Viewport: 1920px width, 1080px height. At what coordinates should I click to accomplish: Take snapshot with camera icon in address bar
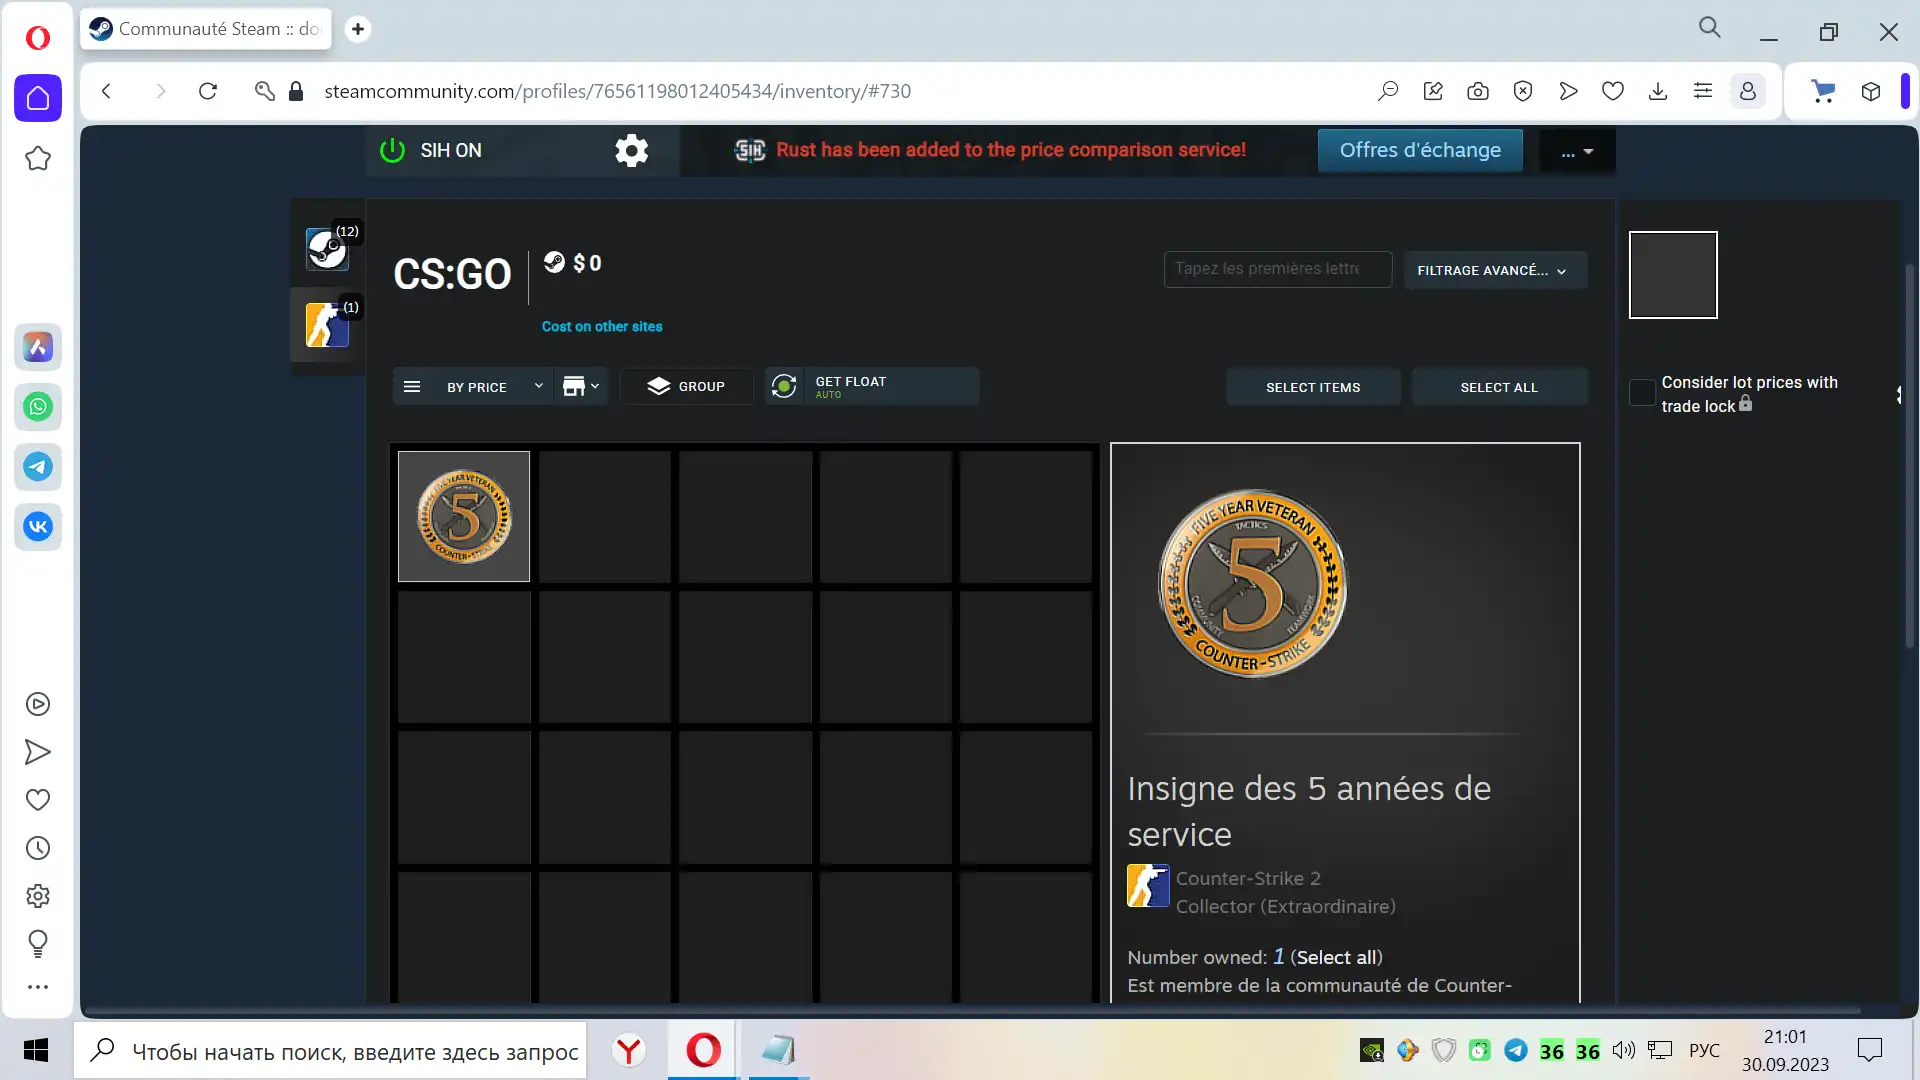pyautogui.click(x=1478, y=91)
